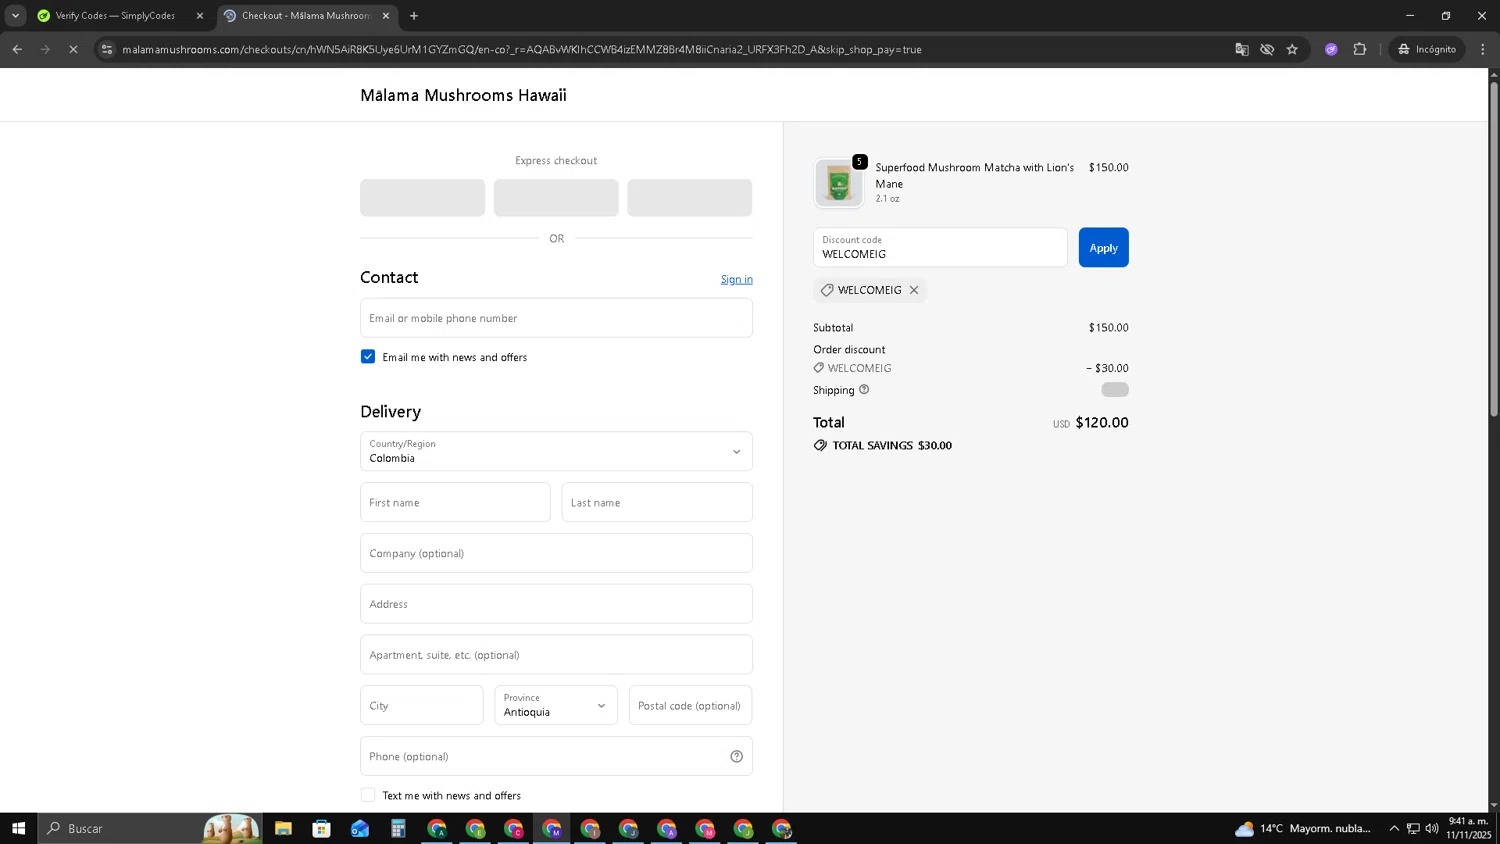Check Text me with news and offers
Image resolution: width=1500 pixels, height=844 pixels.
368,795
